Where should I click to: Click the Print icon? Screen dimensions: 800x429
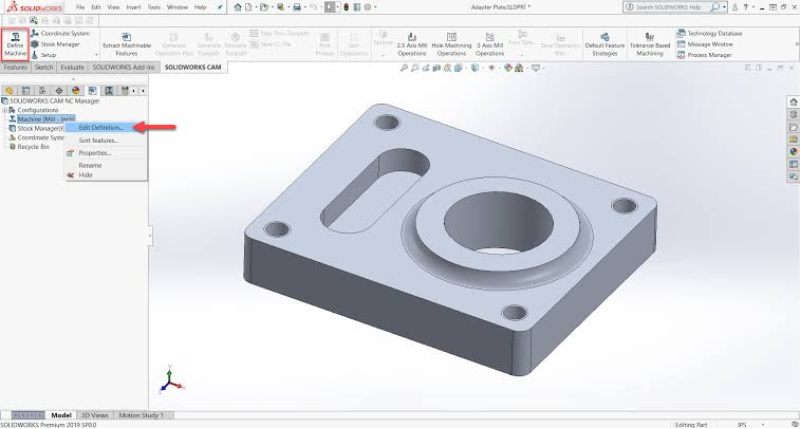(x=297, y=7)
